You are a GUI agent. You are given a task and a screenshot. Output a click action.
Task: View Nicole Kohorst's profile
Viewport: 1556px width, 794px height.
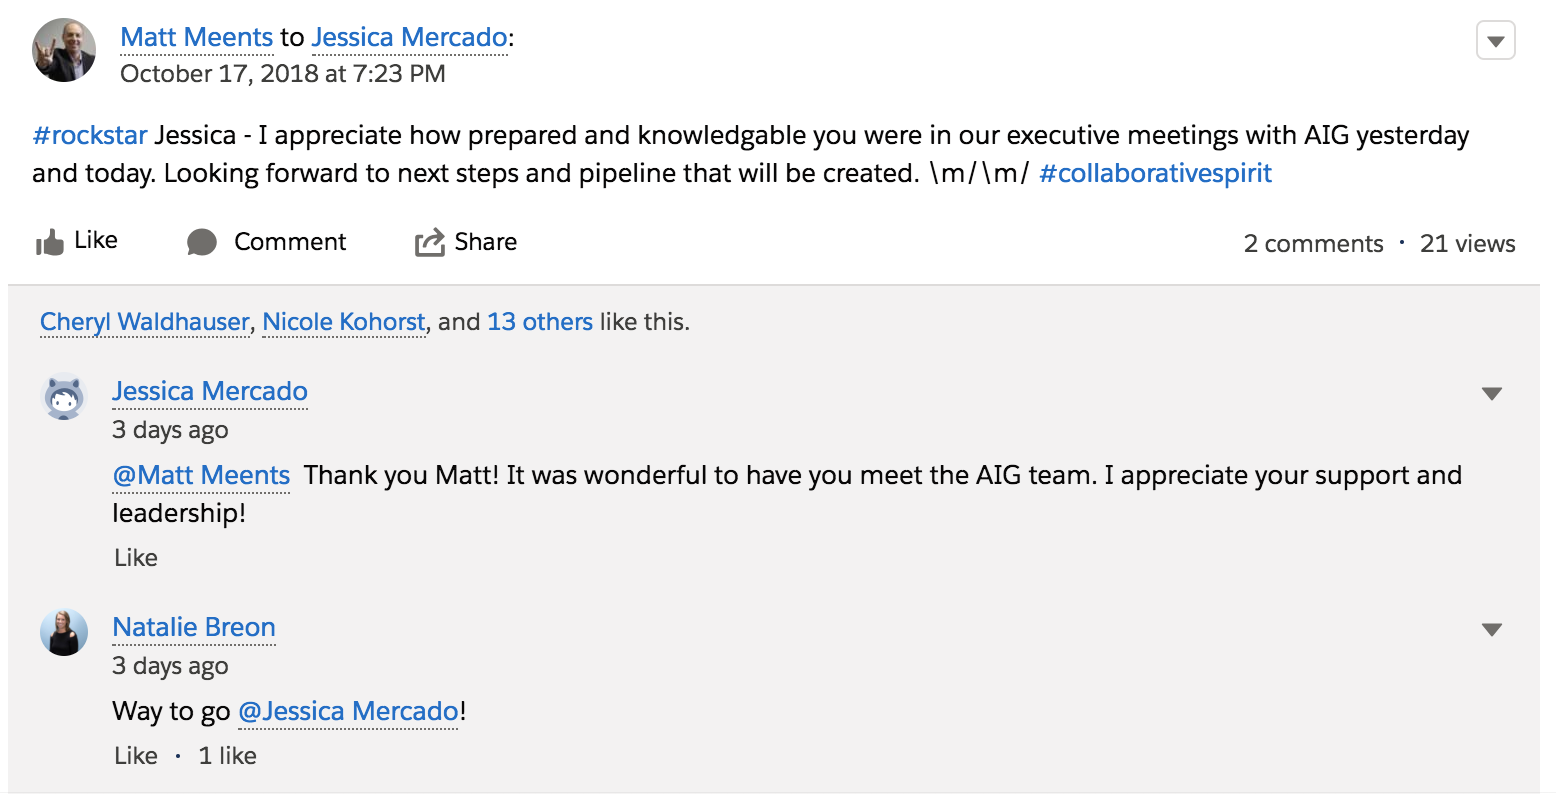point(344,322)
